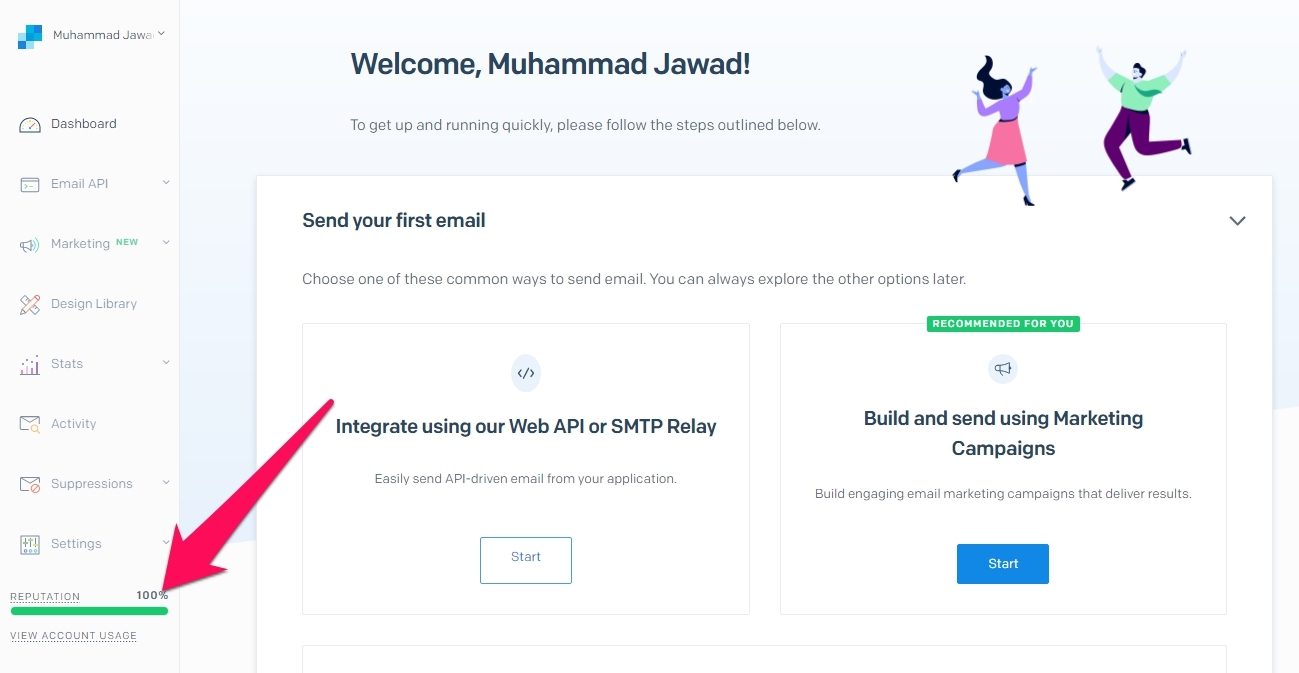The width and height of the screenshot is (1299, 673).
Task: Select the Marketing megaphone sidebar icon
Action: tap(30, 245)
